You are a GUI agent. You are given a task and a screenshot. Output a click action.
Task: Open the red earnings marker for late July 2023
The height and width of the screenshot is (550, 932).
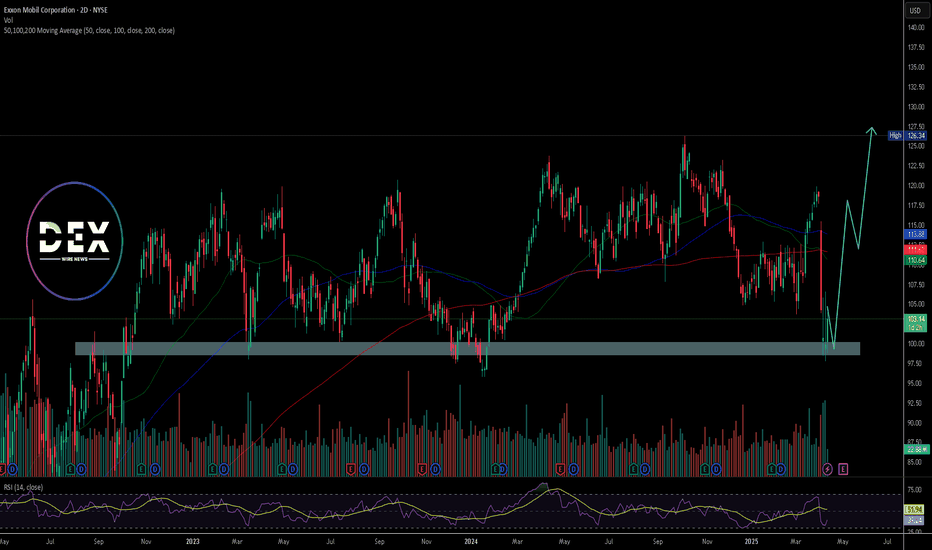[351, 469]
